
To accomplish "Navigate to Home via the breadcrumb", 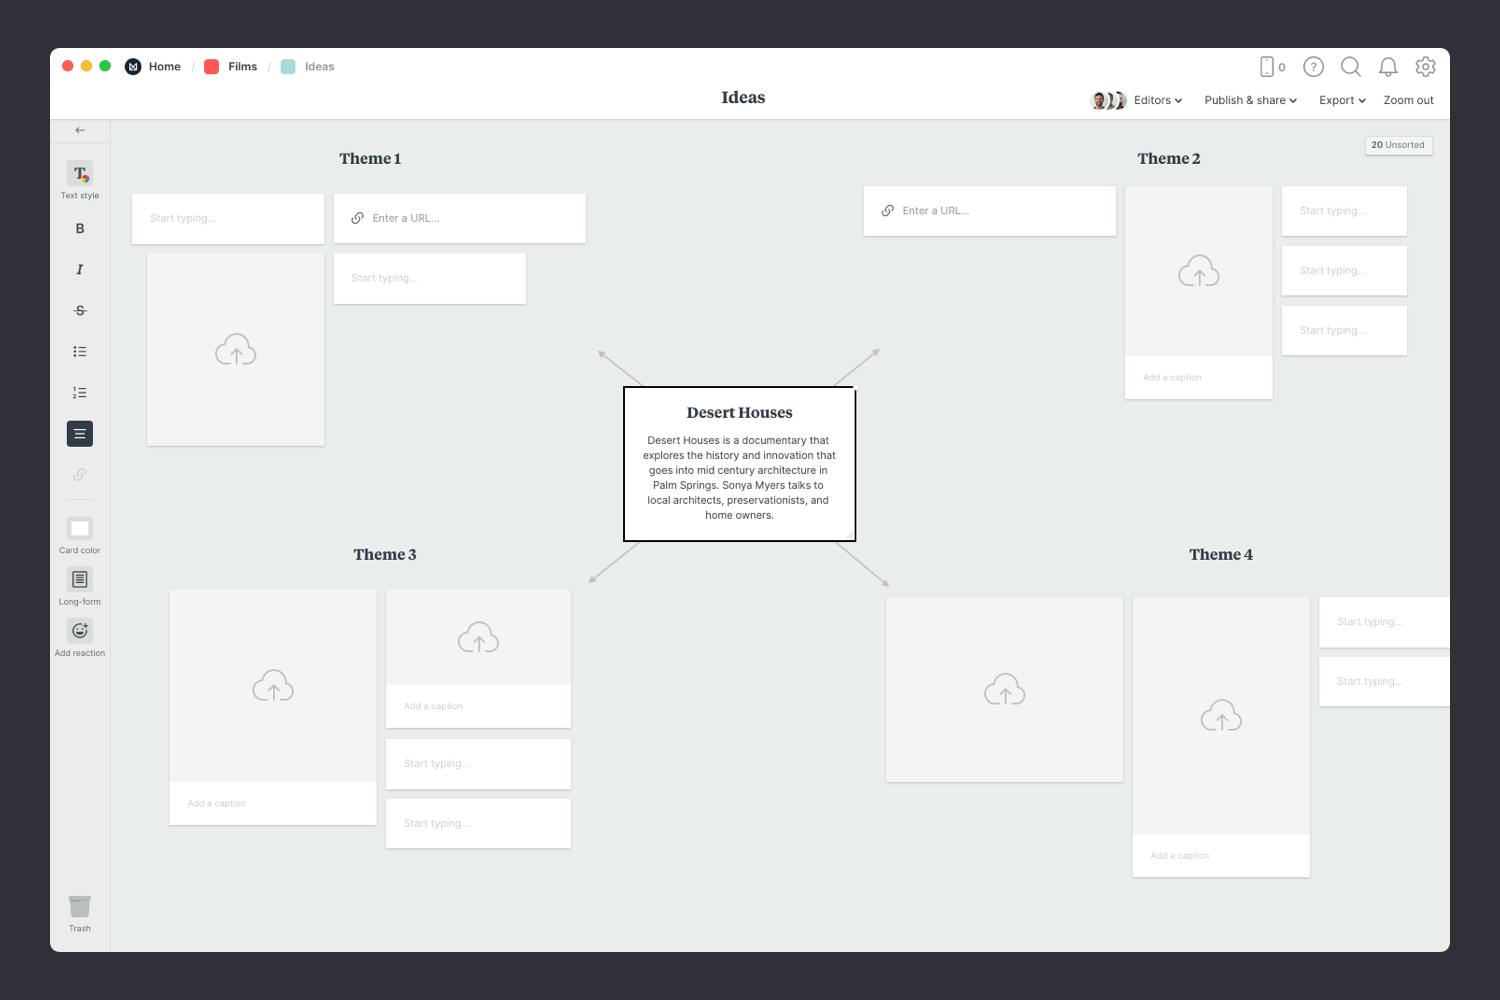I will point(164,66).
